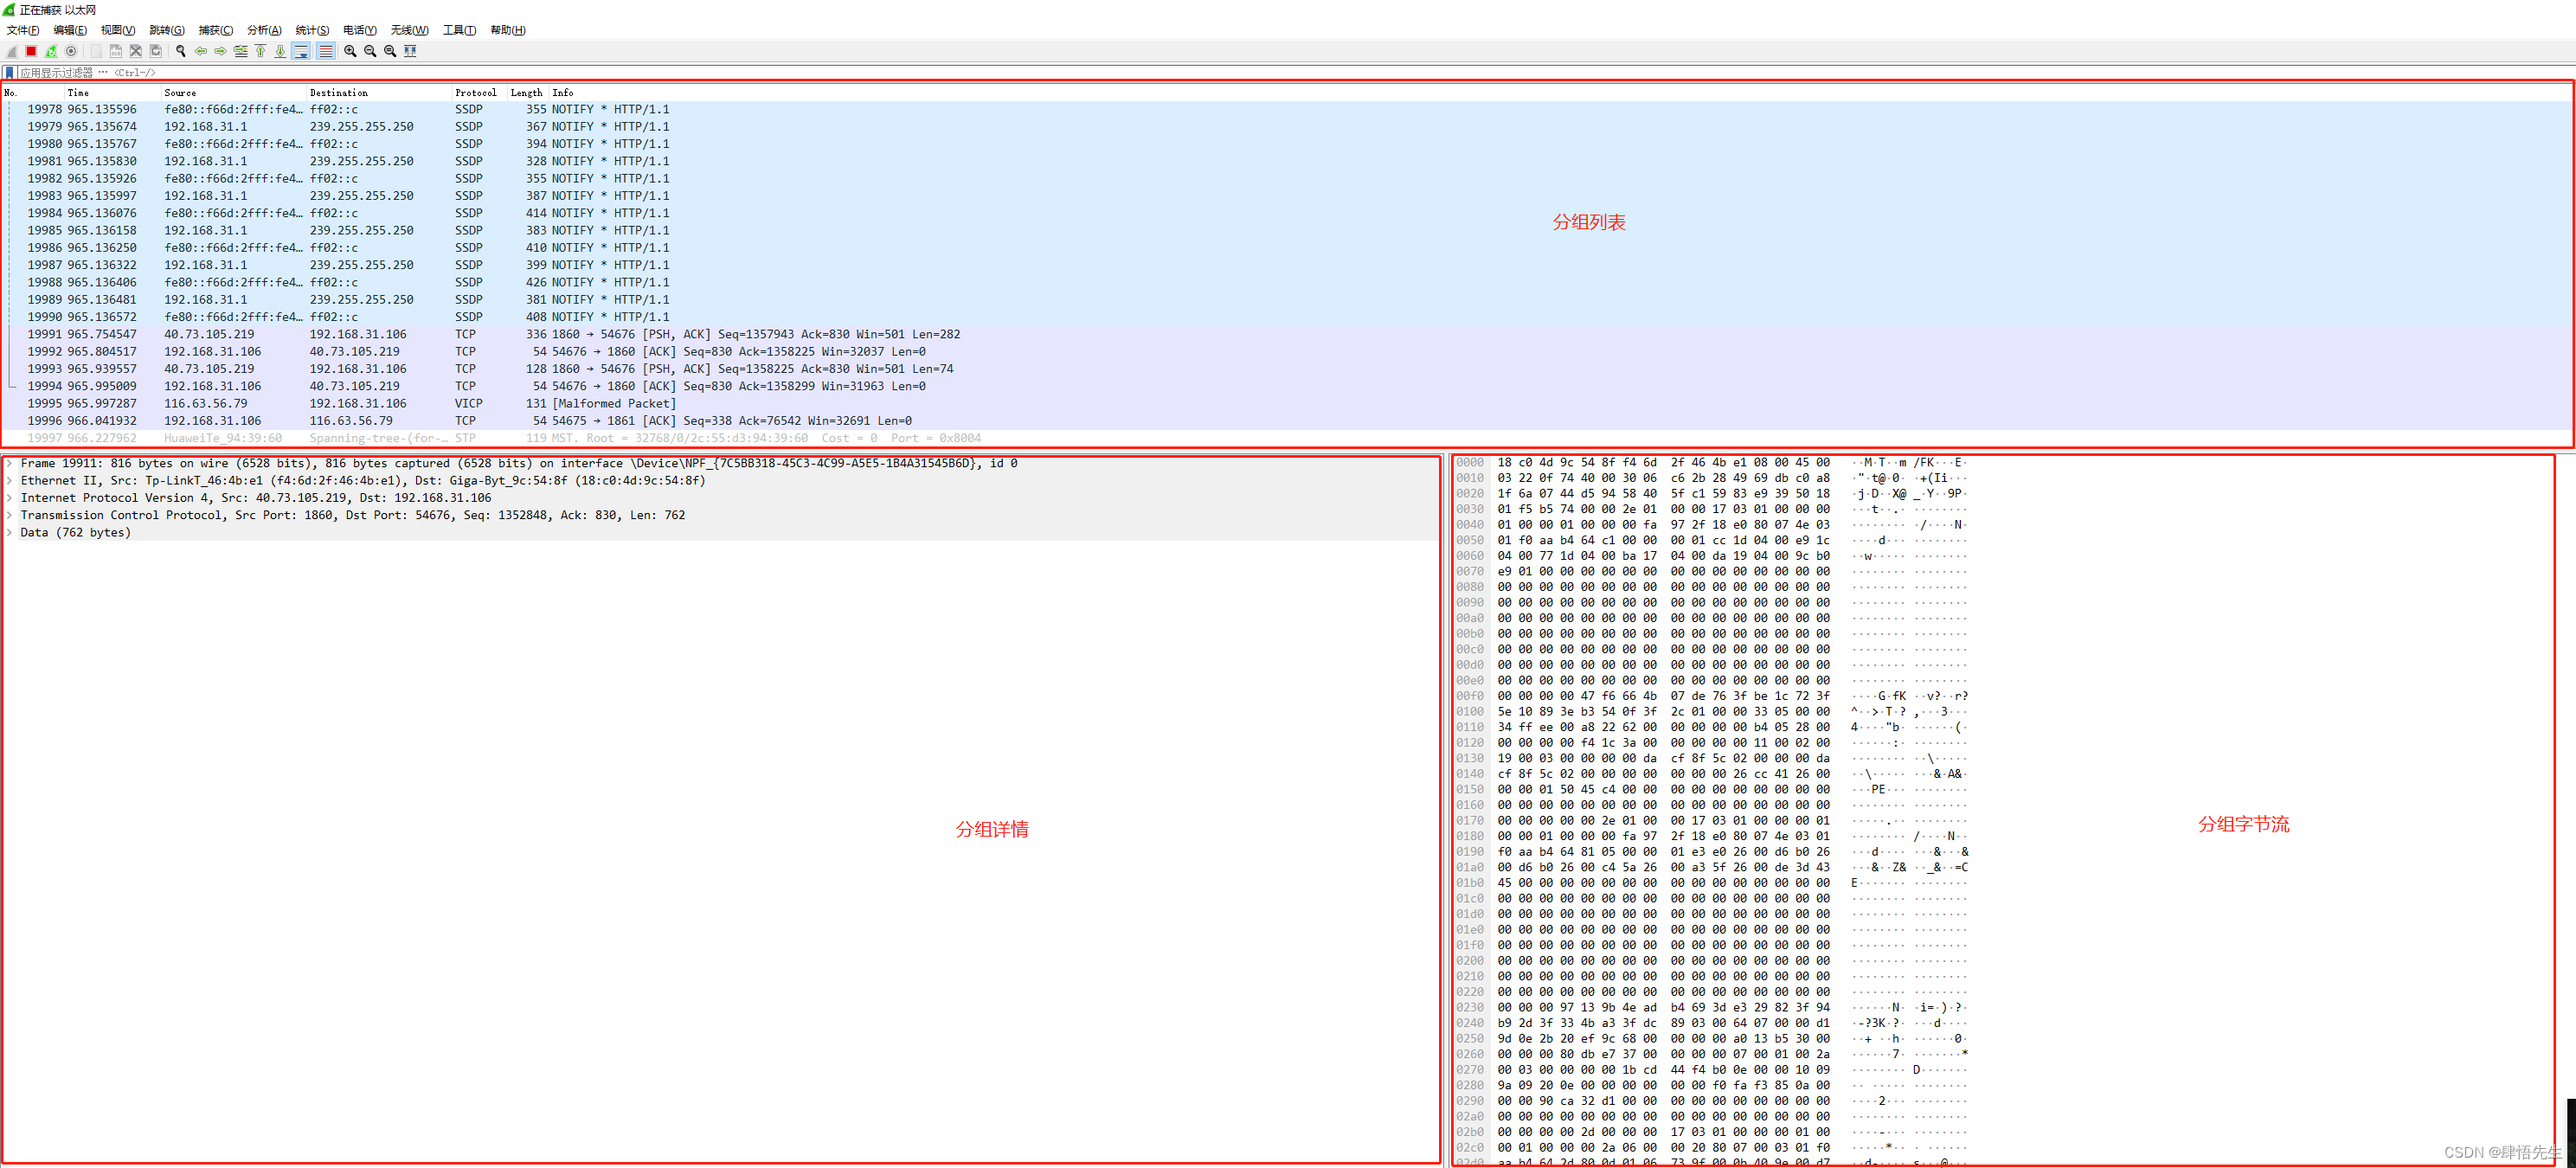
Task: Select packet 19990 with length 408
Action: (x=1288, y=317)
